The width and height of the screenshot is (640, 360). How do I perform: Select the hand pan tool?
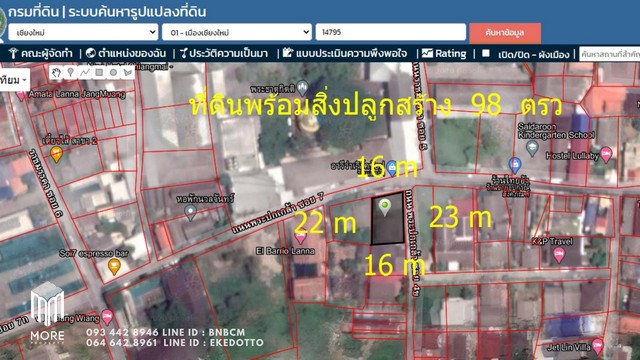56,73
